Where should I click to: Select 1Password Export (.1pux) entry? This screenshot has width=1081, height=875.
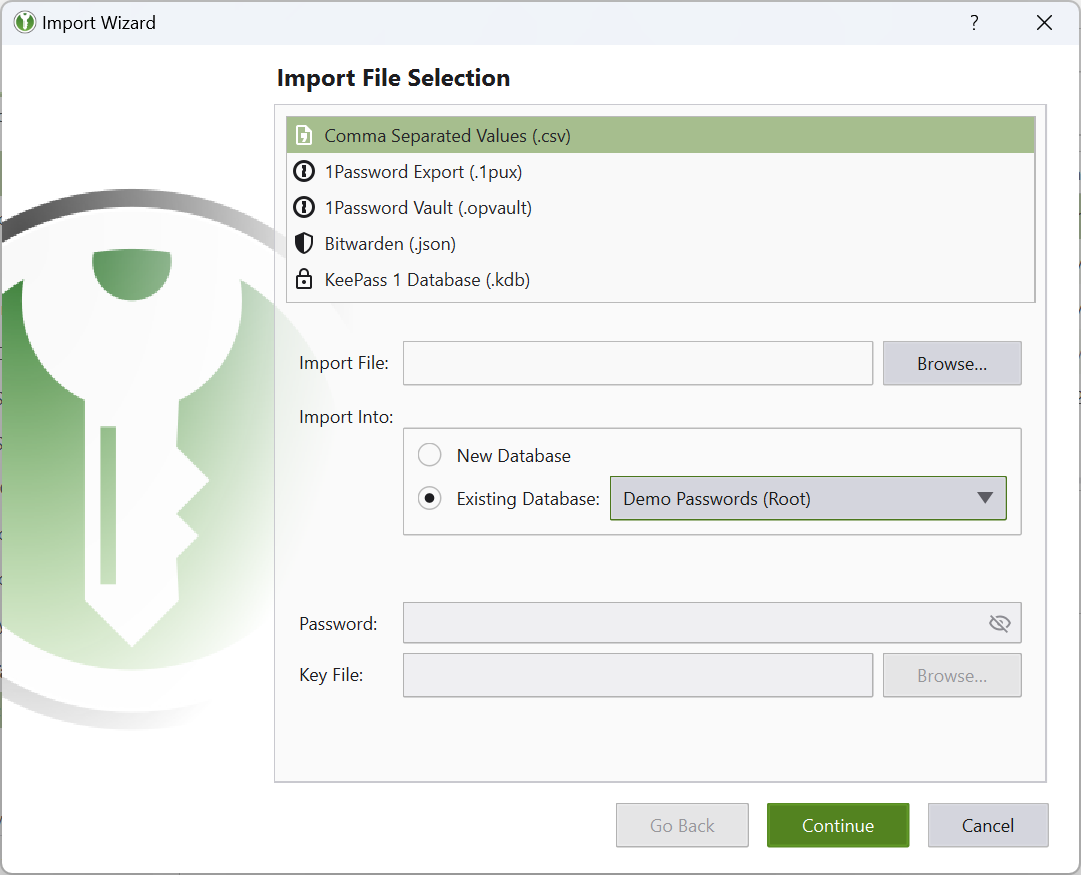[660, 171]
